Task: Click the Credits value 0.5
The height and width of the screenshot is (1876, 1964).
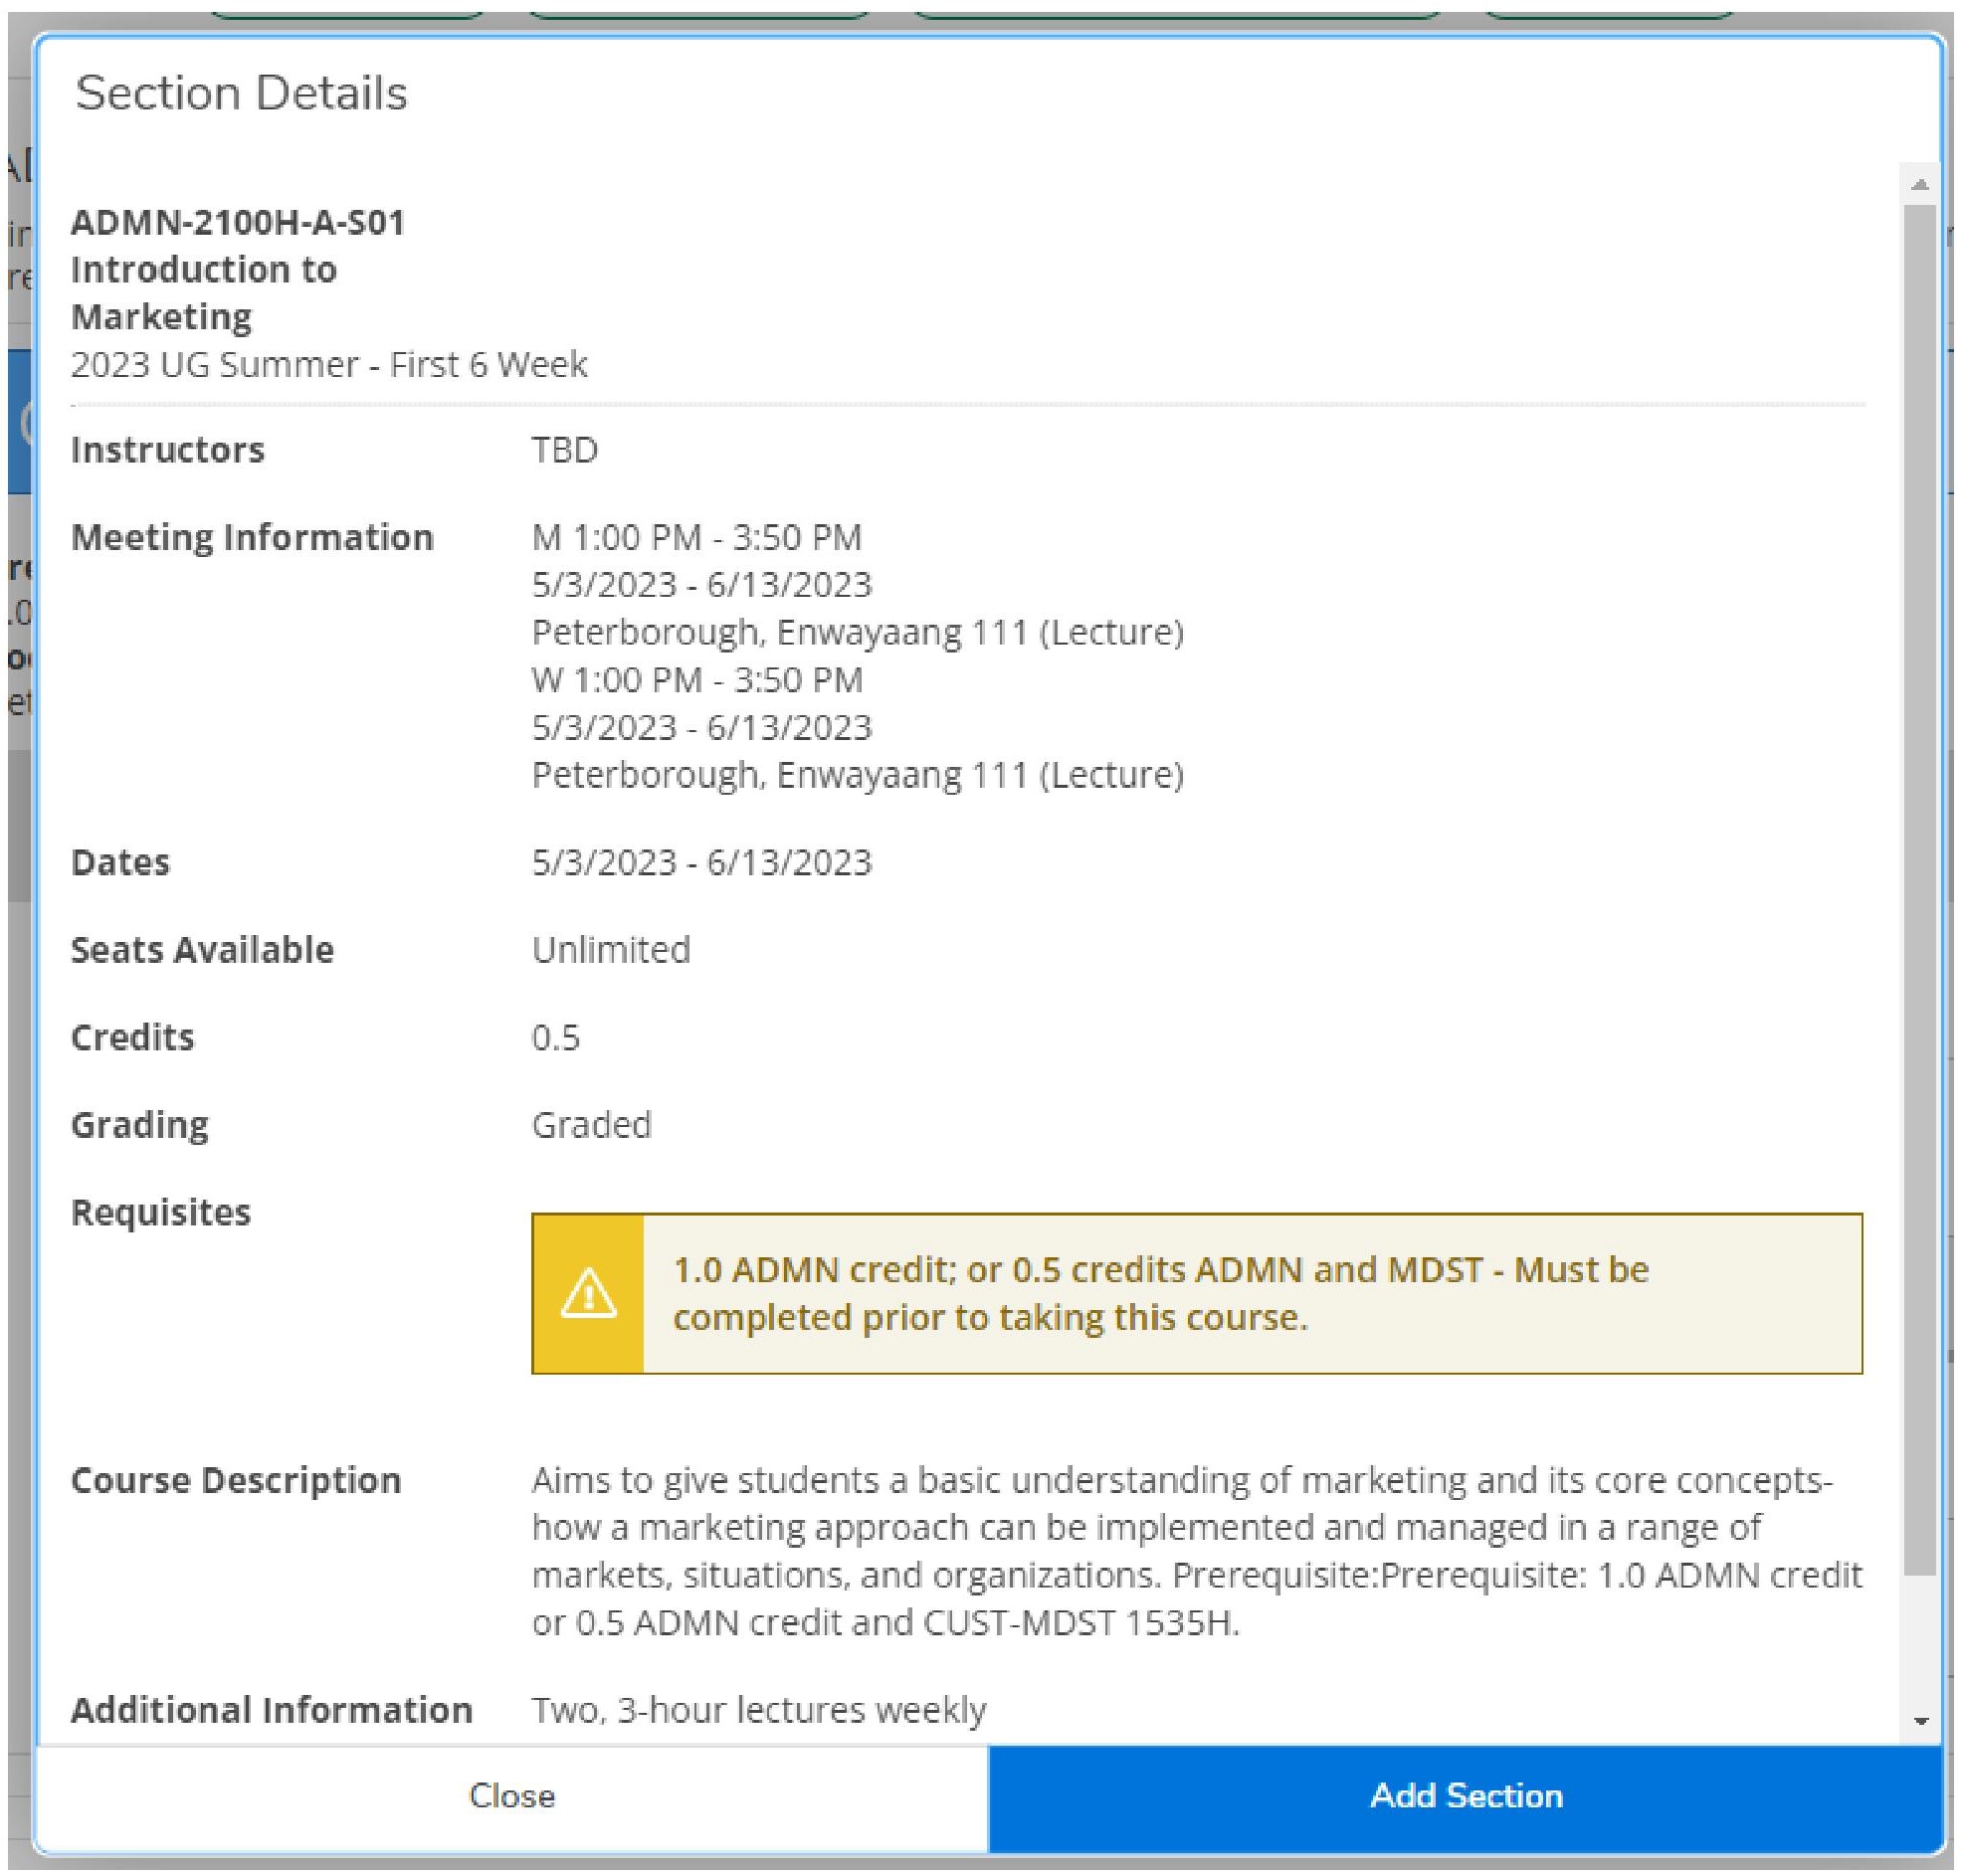Action: tap(556, 1037)
